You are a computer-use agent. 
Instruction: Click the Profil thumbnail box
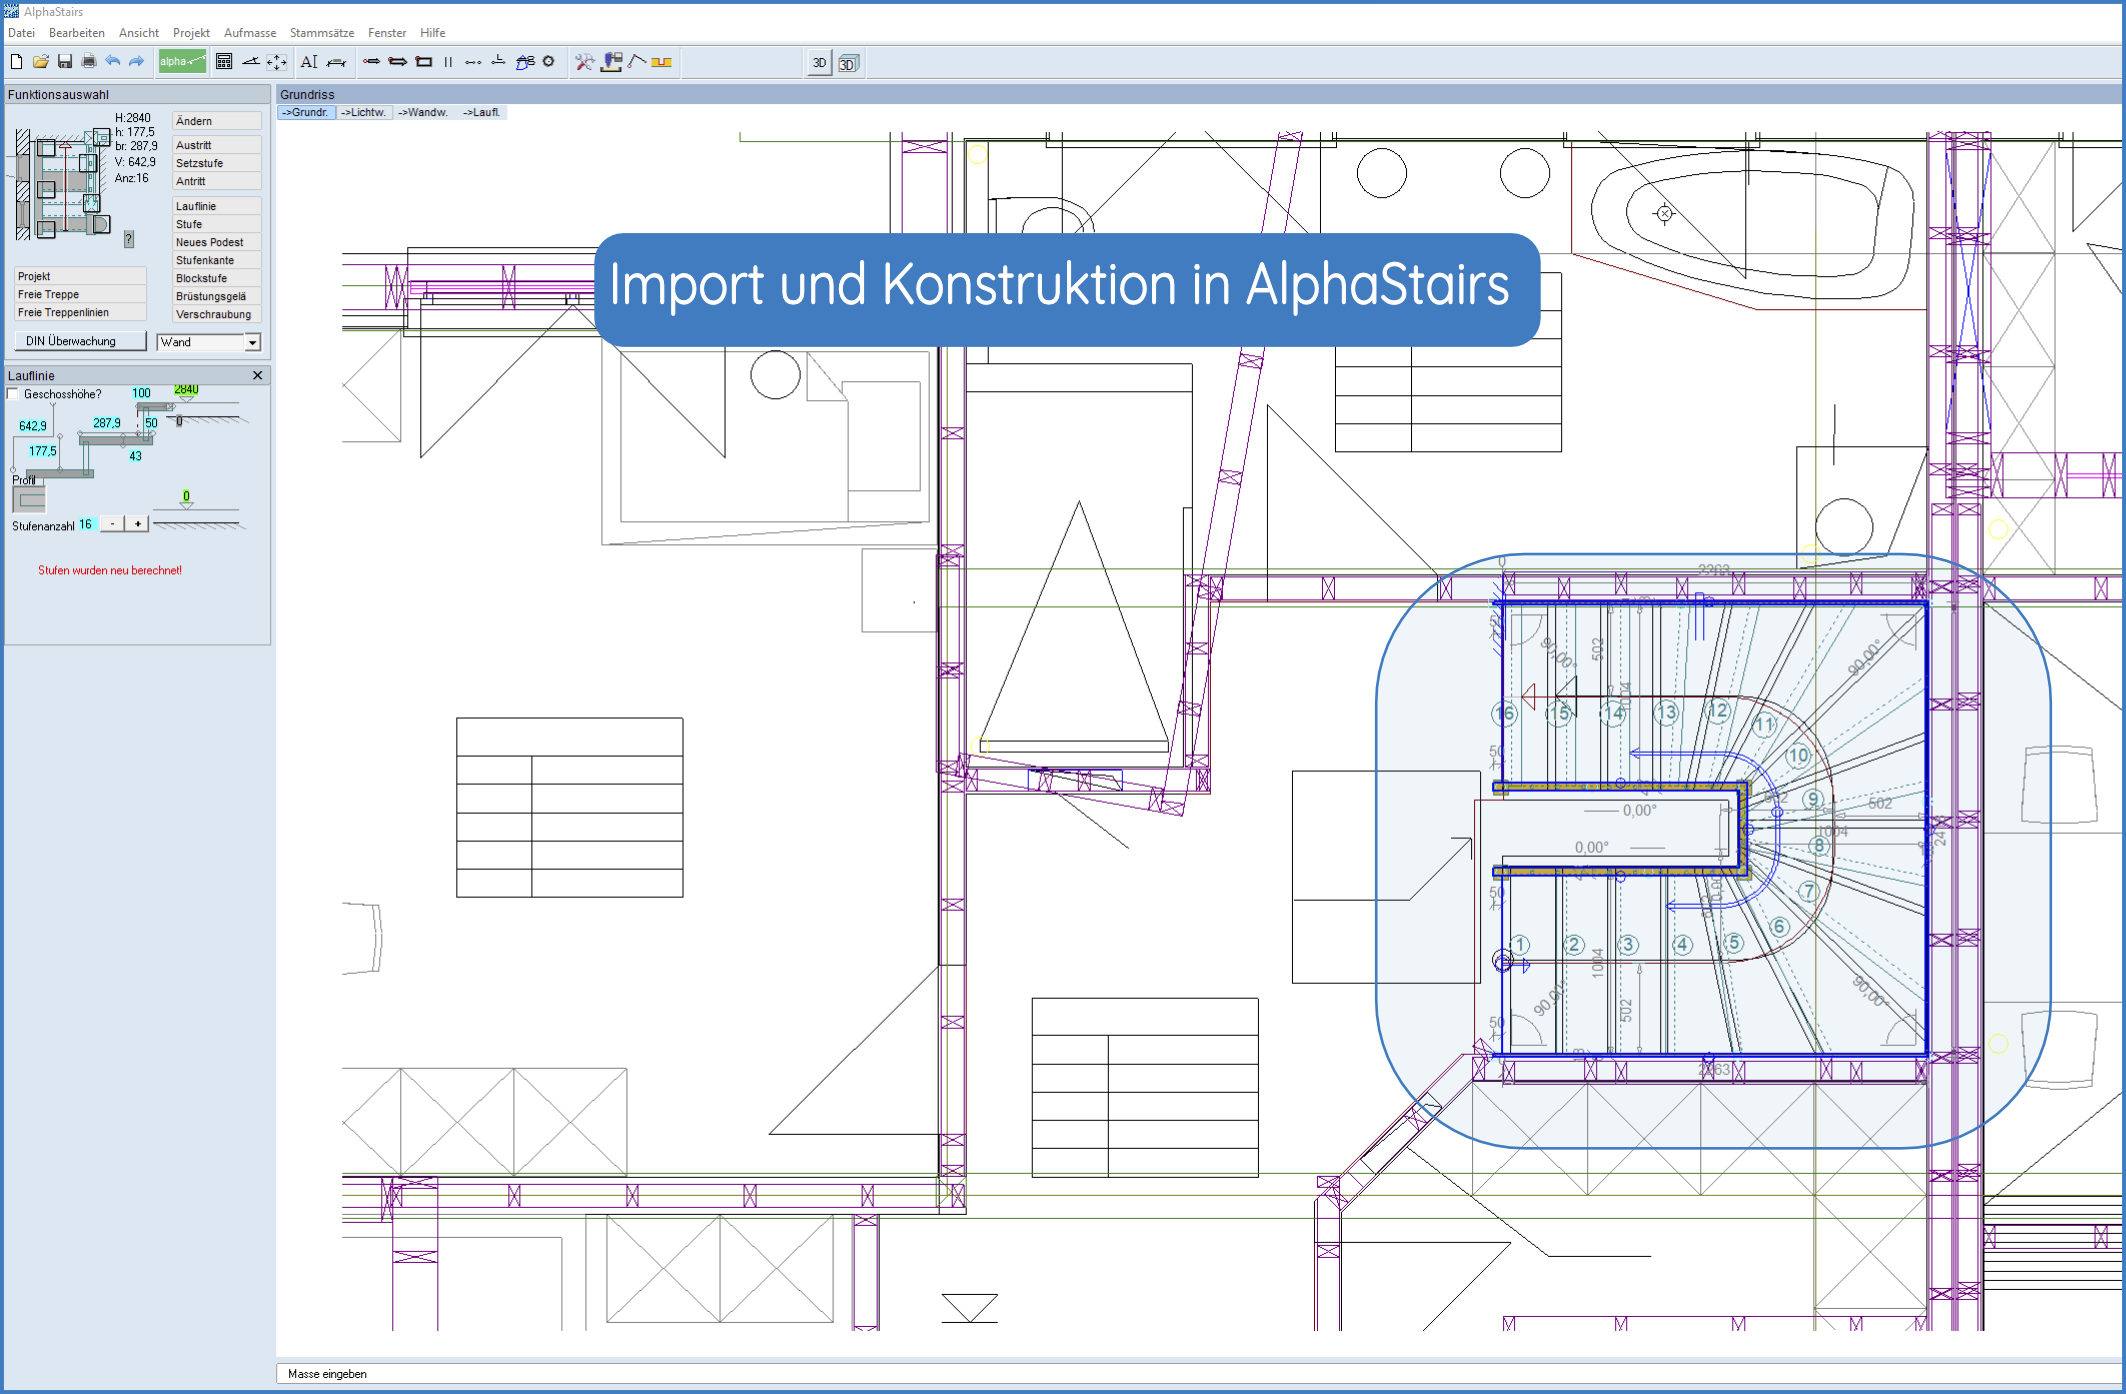tap(29, 499)
